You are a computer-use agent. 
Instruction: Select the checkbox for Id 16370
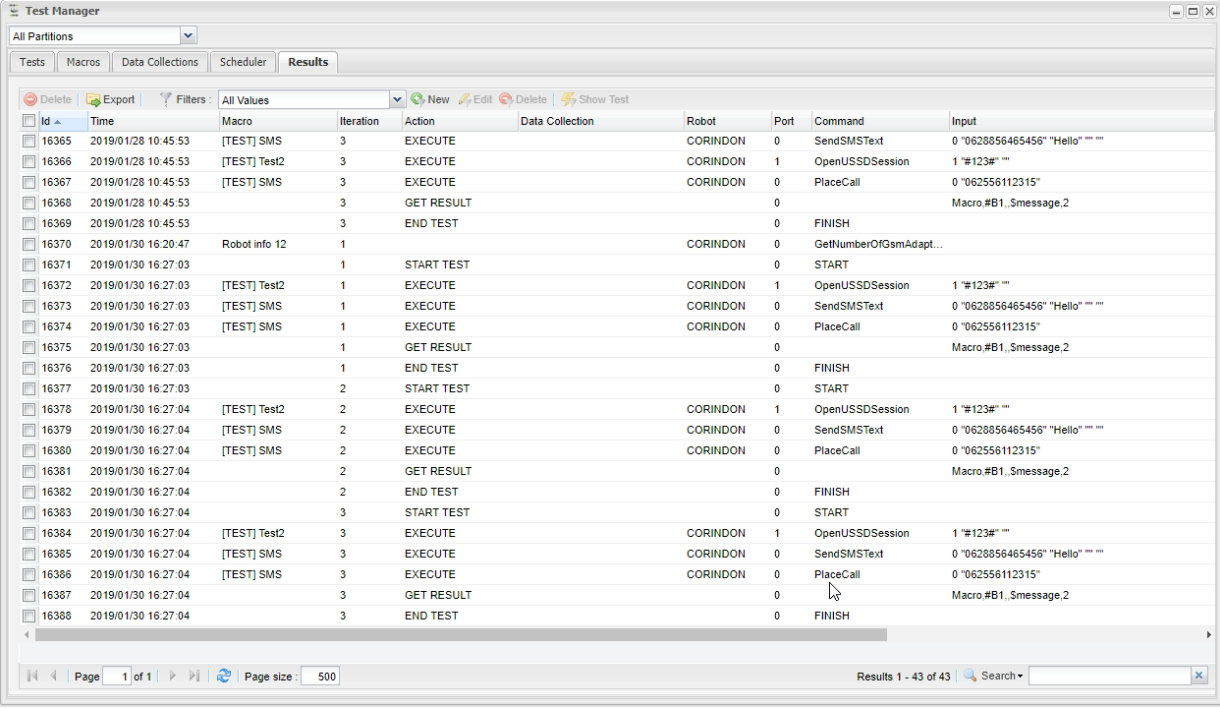[x=30, y=243]
